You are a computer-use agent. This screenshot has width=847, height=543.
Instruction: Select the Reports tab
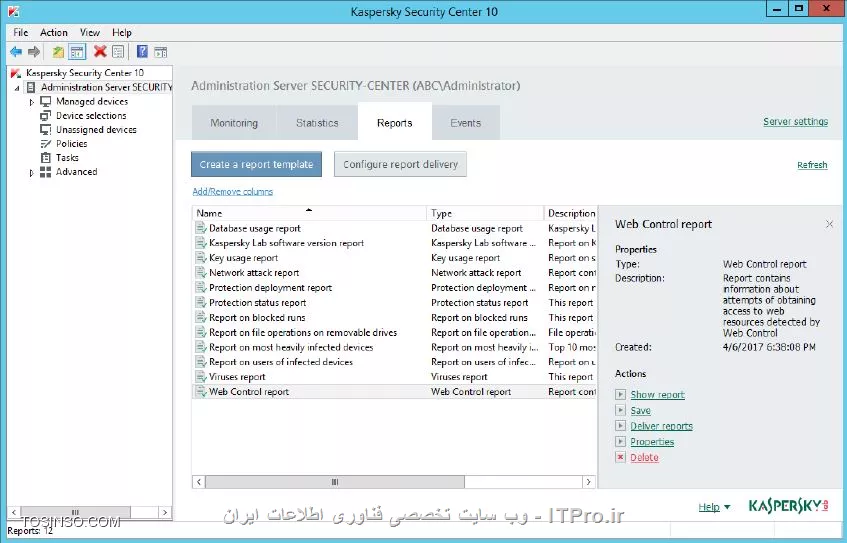[x=394, y=123]
